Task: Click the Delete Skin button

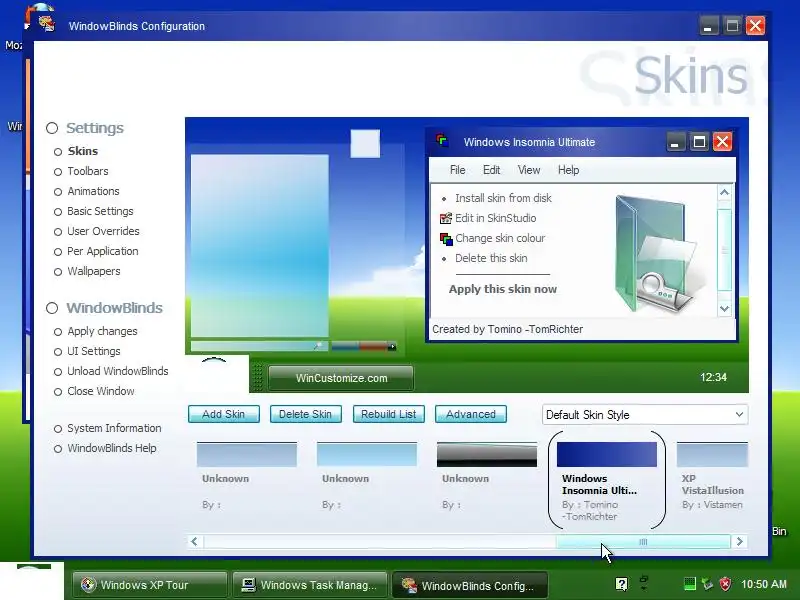Action: [305, 414]
